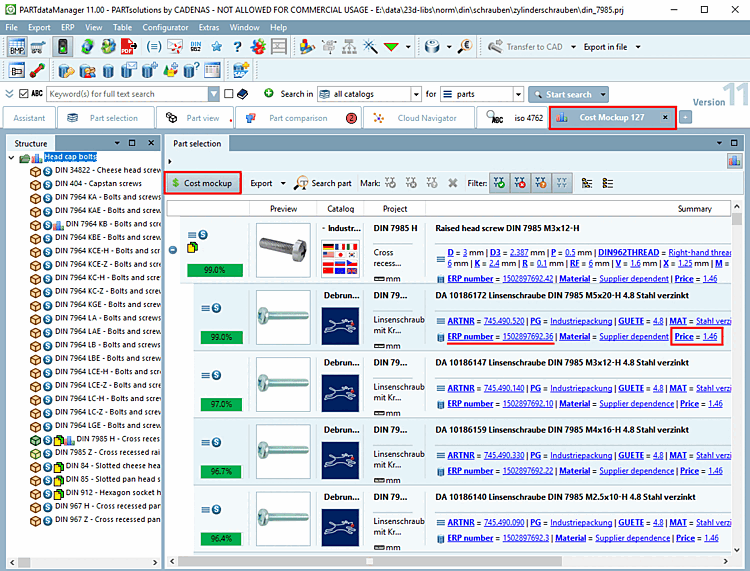Open the Configurator menu
This screenshot has height=571, width=750.
[x=165, y=27]
